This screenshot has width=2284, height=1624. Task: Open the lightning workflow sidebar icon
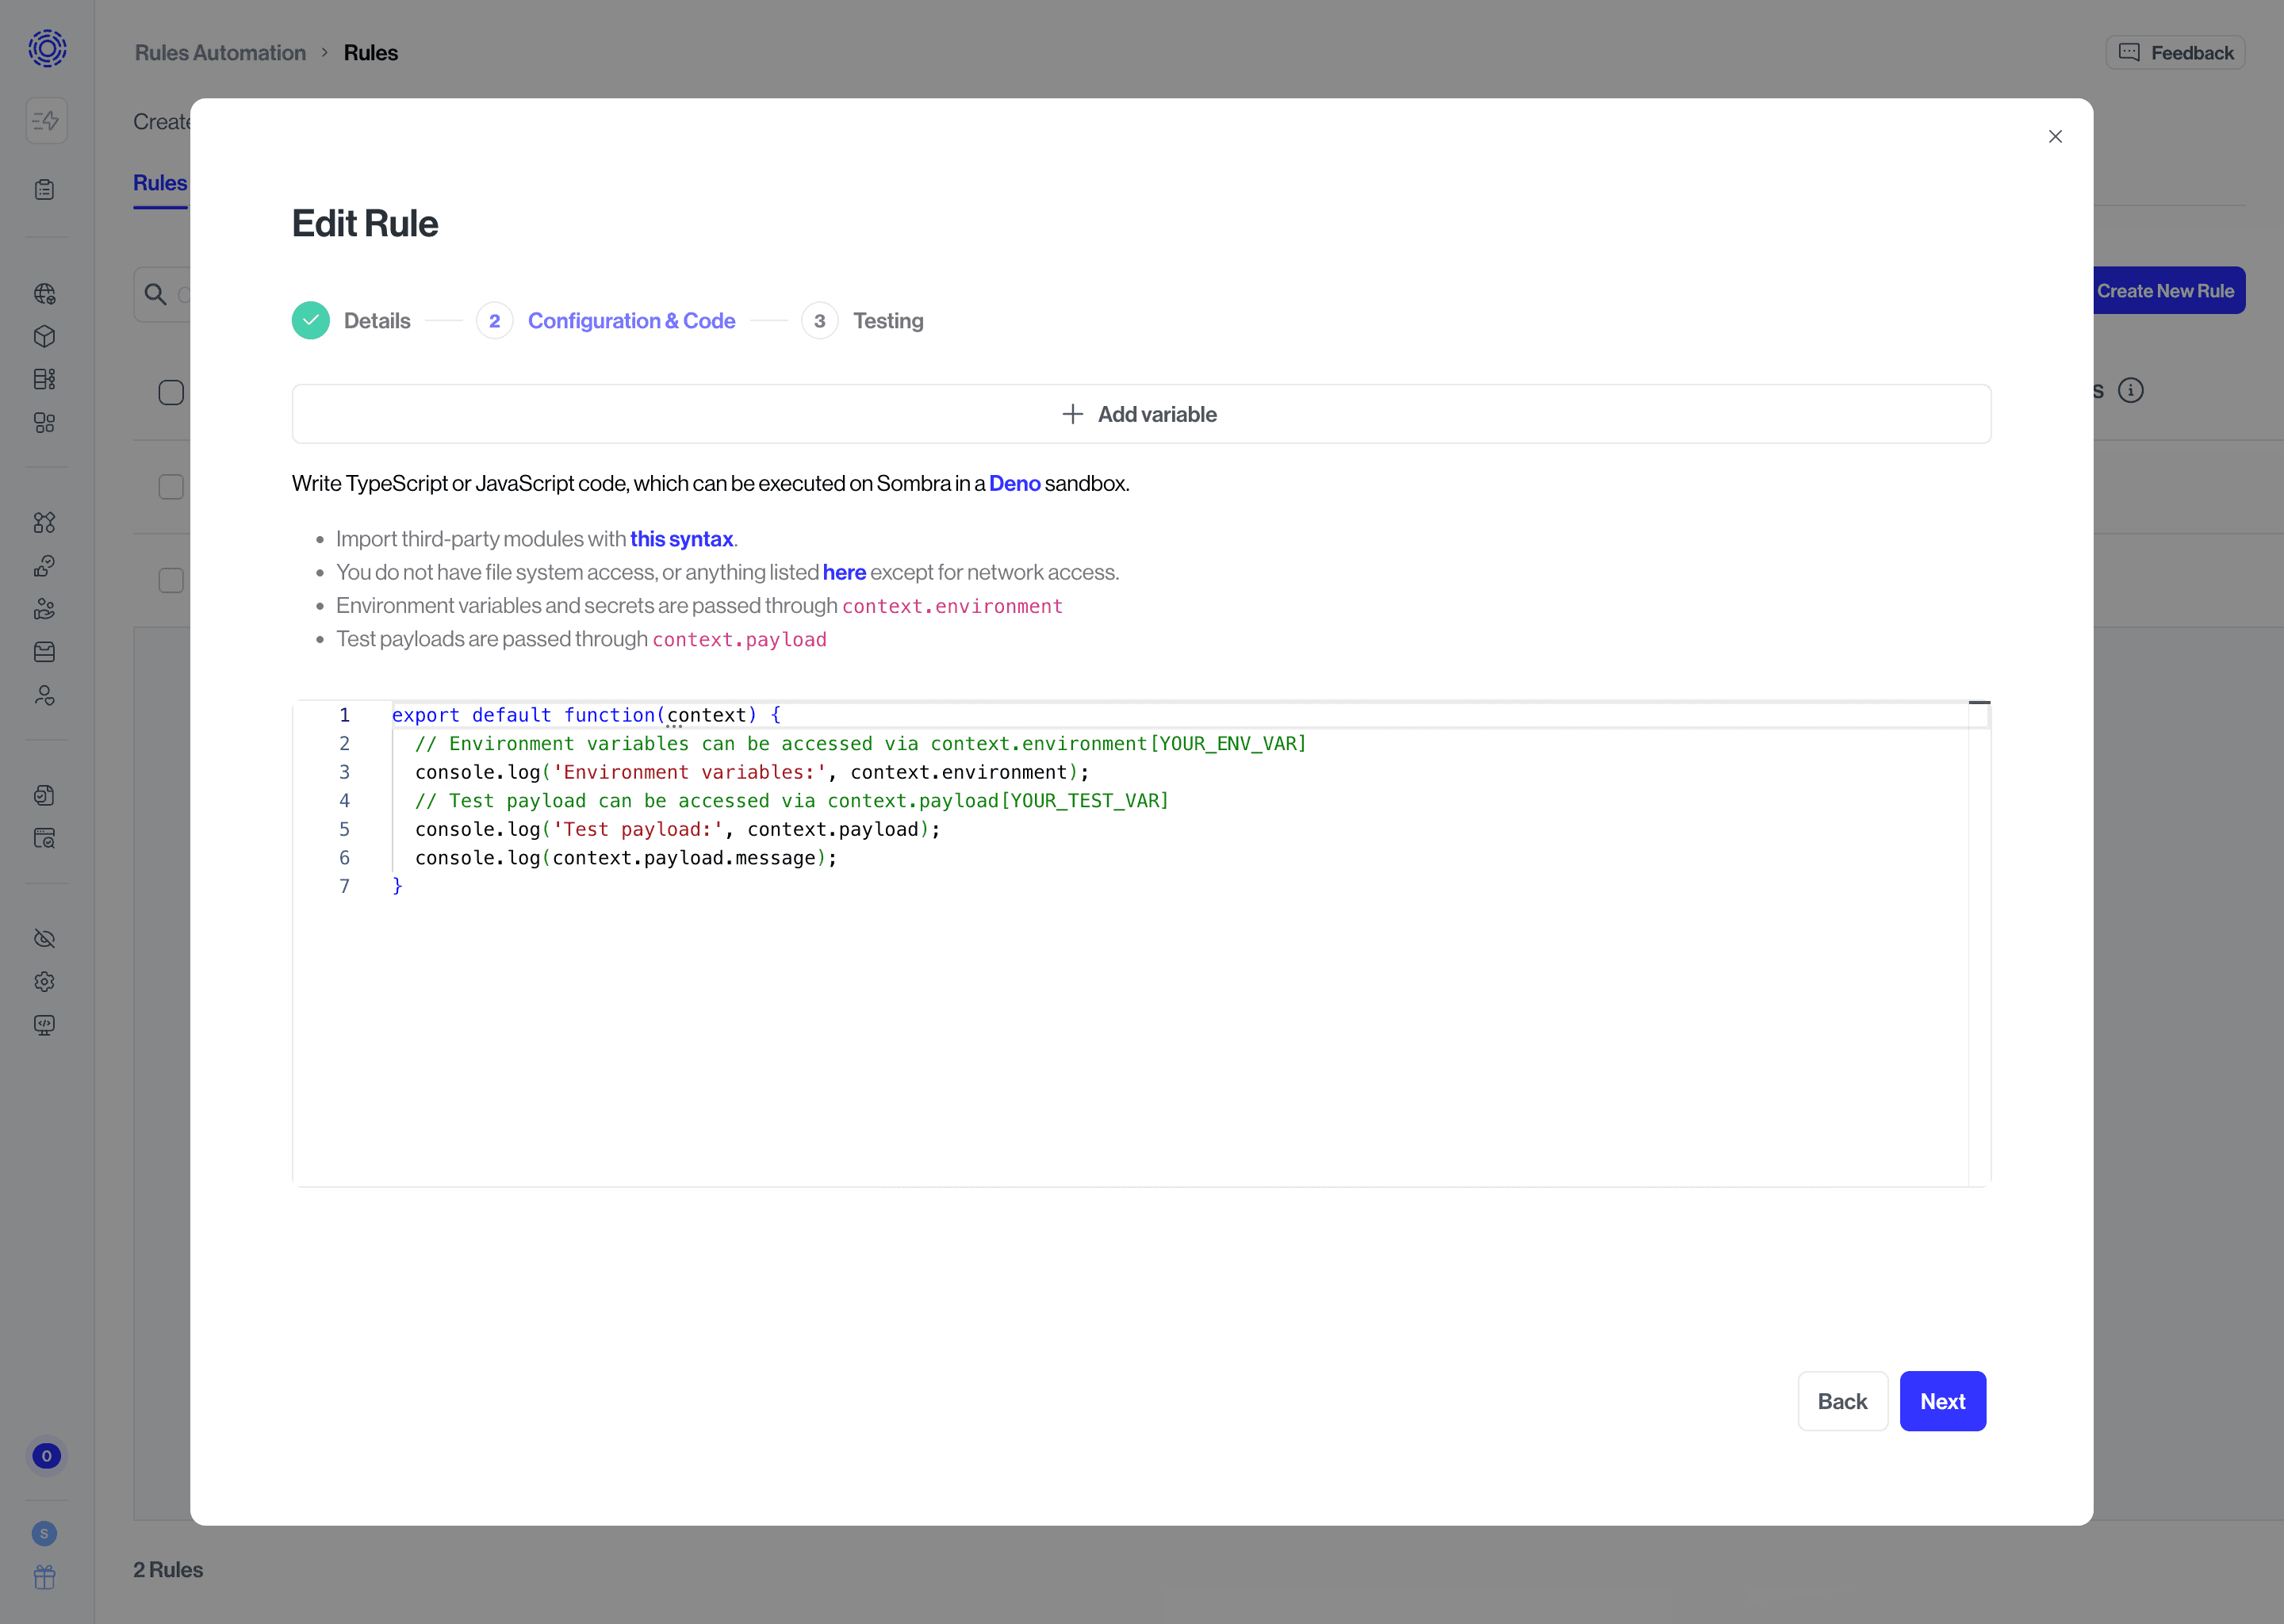[x=46, y=121]
